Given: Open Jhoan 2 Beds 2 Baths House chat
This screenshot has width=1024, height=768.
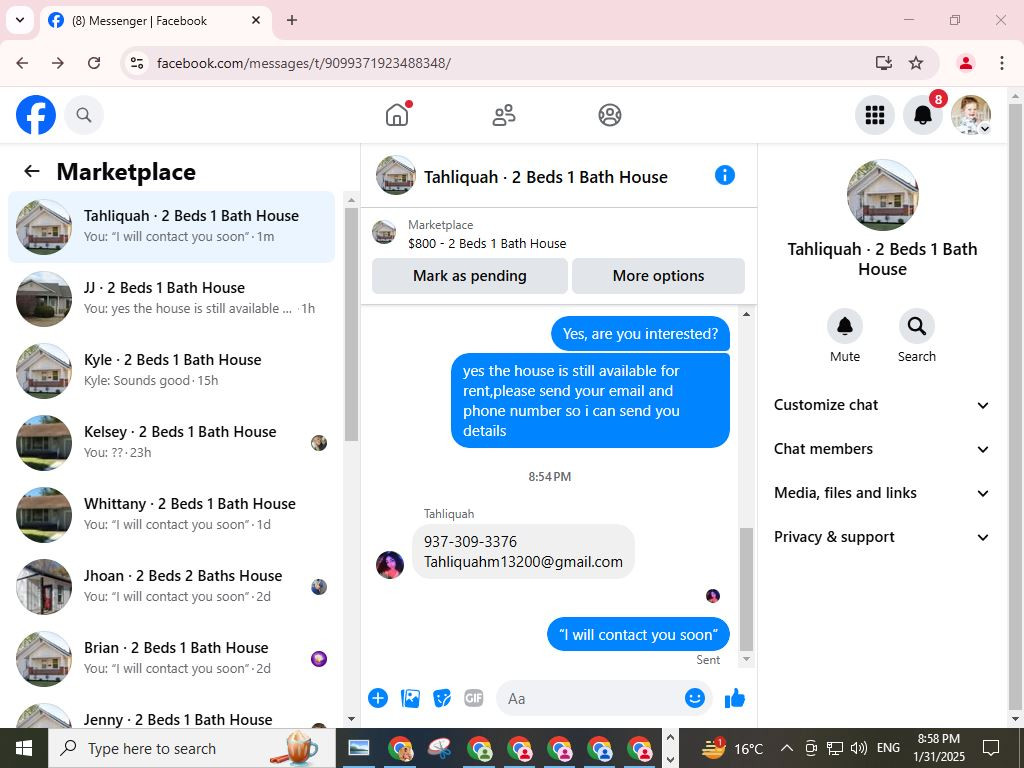Looking at the screenshot, I should [x=171, y=586].
